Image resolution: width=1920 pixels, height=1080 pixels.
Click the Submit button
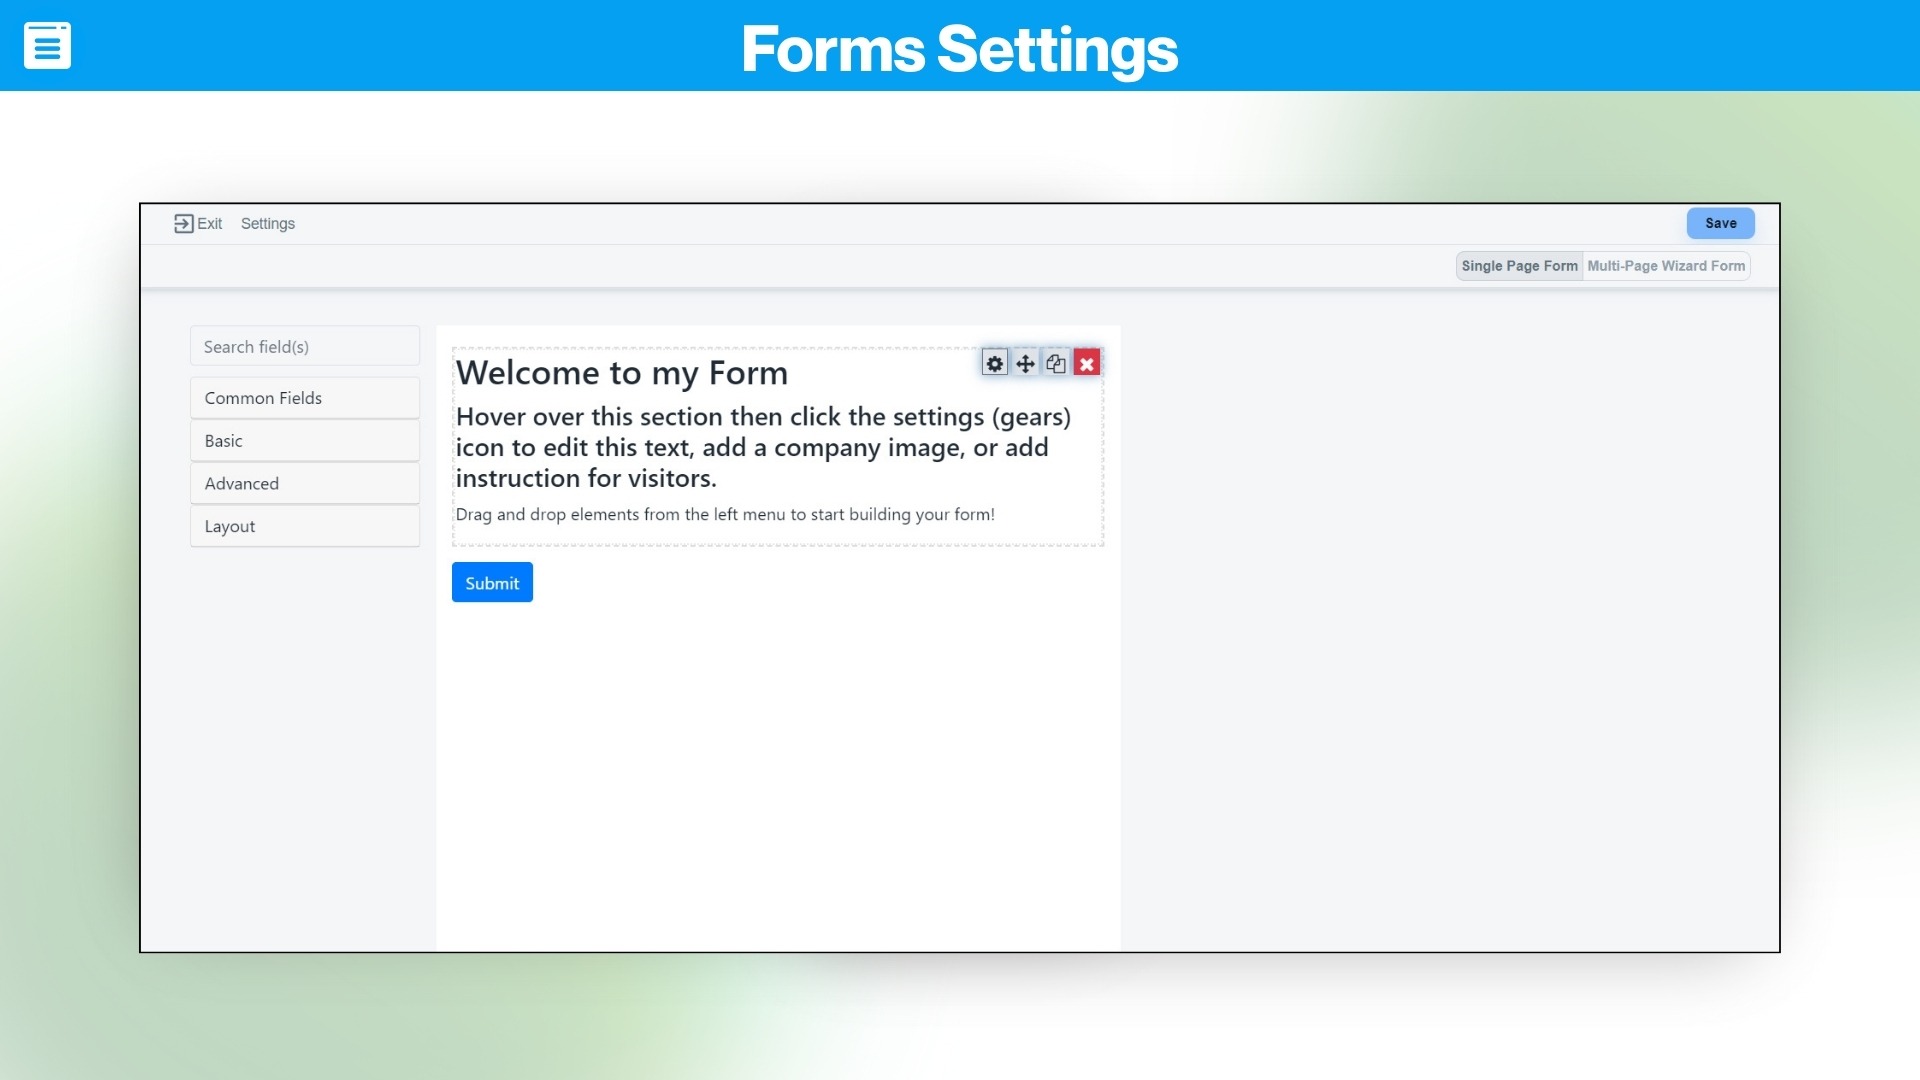pyautogui.click(x=491, y=582)
